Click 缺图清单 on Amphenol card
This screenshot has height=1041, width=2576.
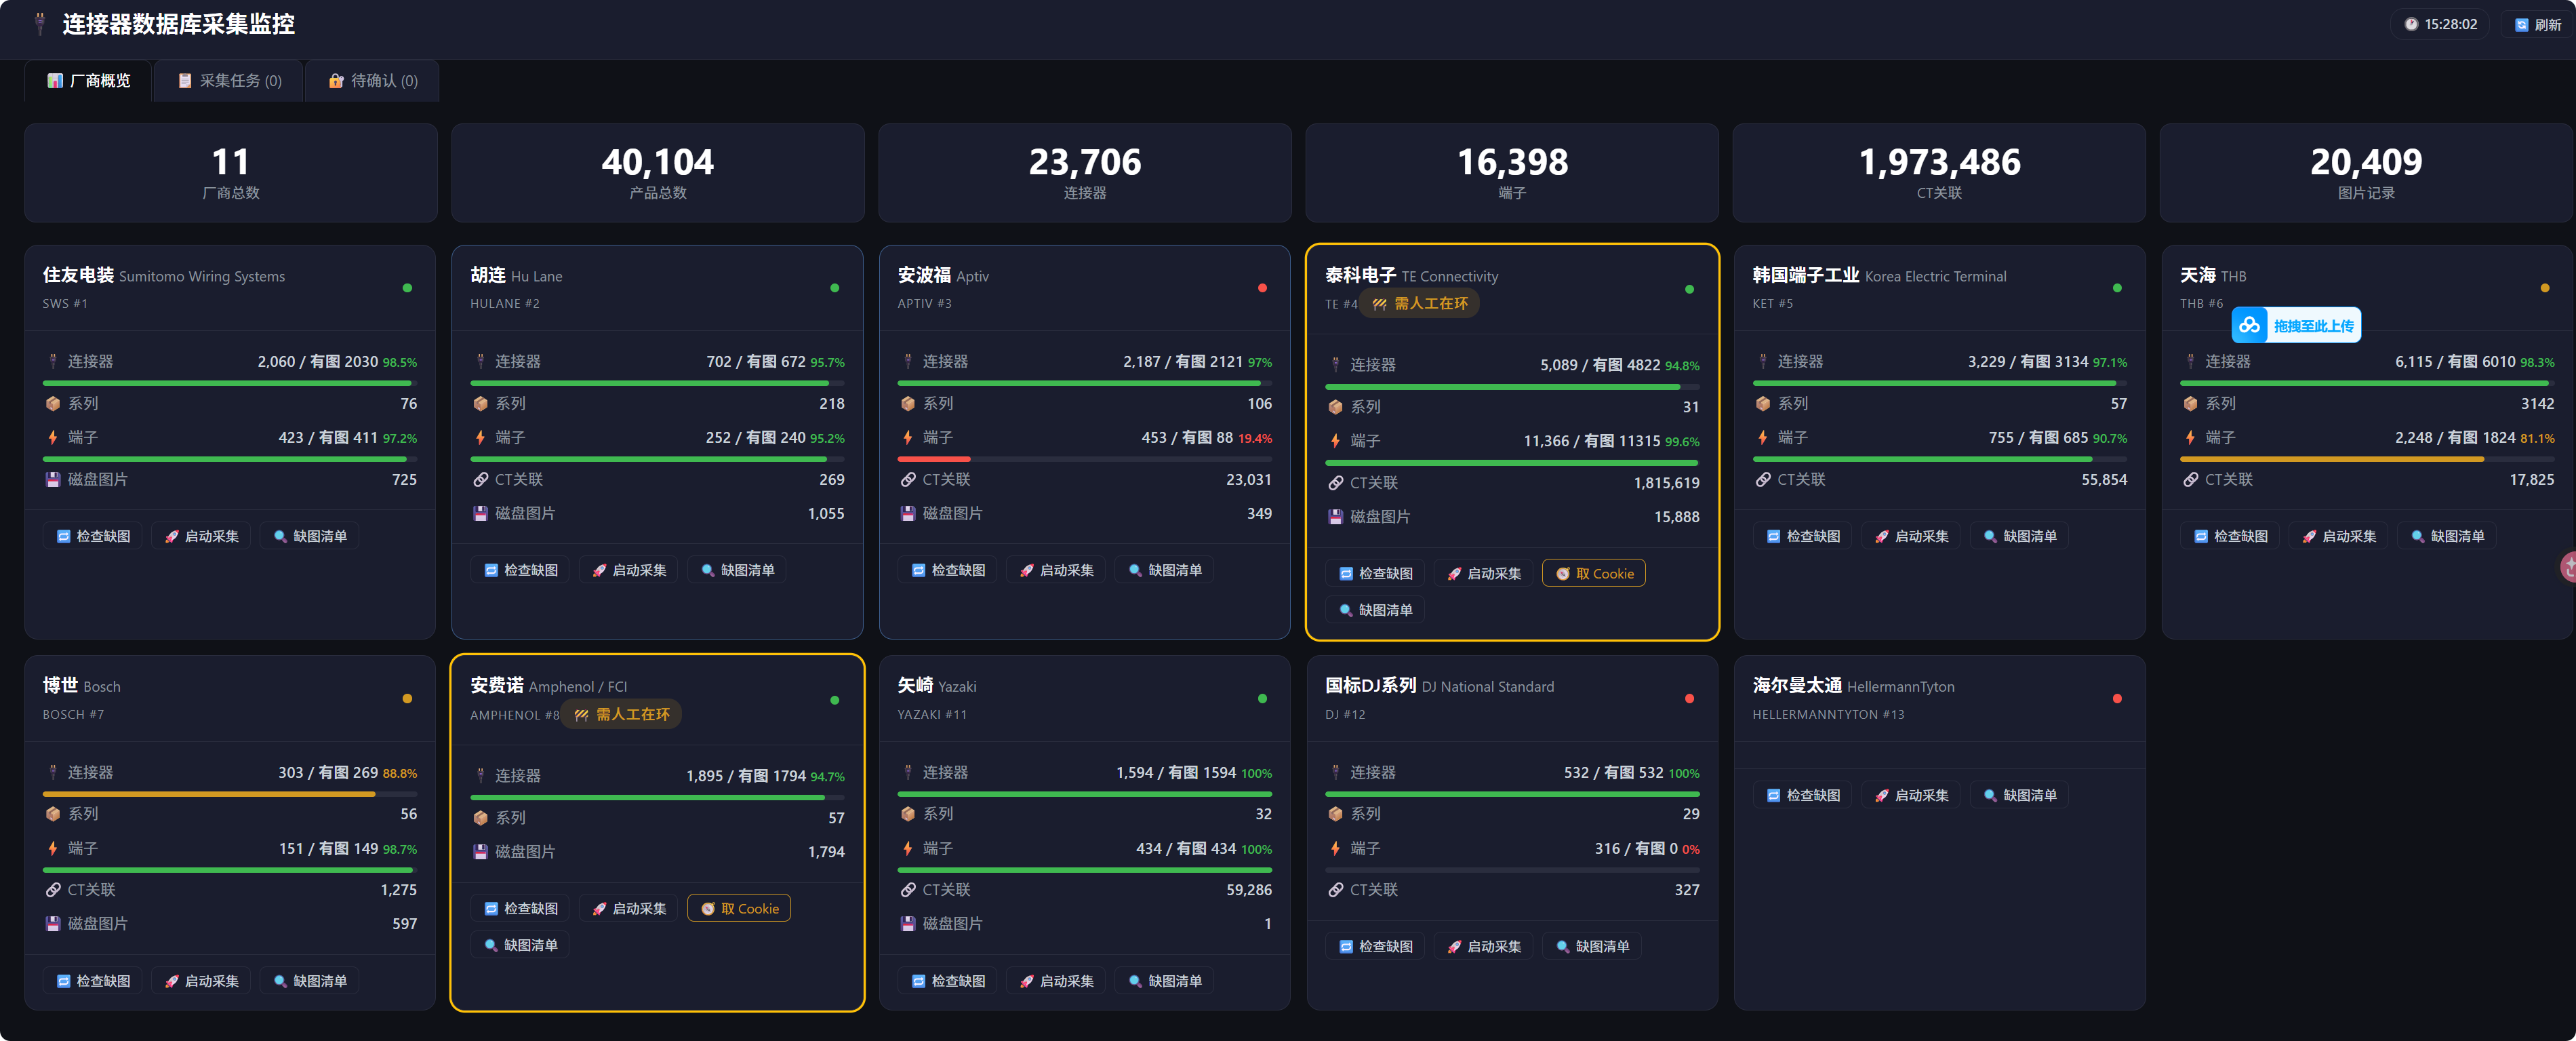pos(520,946)
